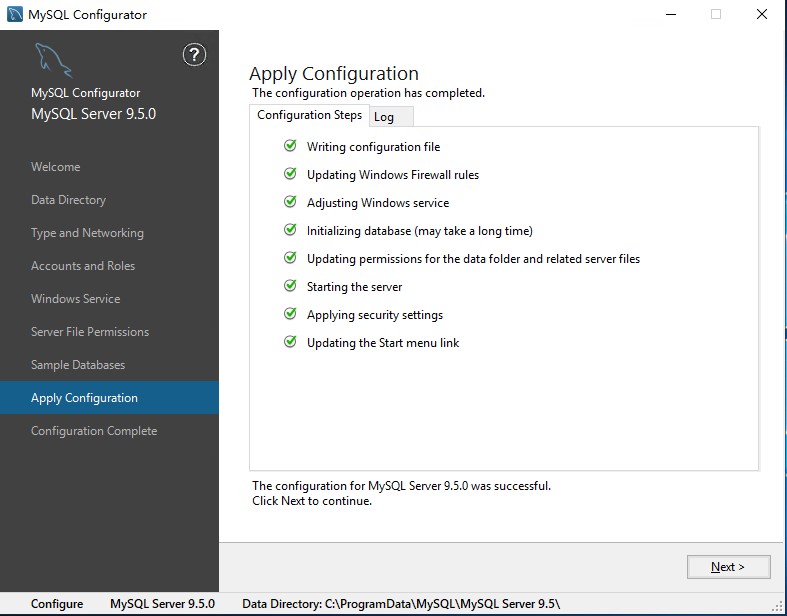This screenshot has height=616, width=787.
Task: Click green check beside Adjusting Windows service
Action: [x=290, y=202]
